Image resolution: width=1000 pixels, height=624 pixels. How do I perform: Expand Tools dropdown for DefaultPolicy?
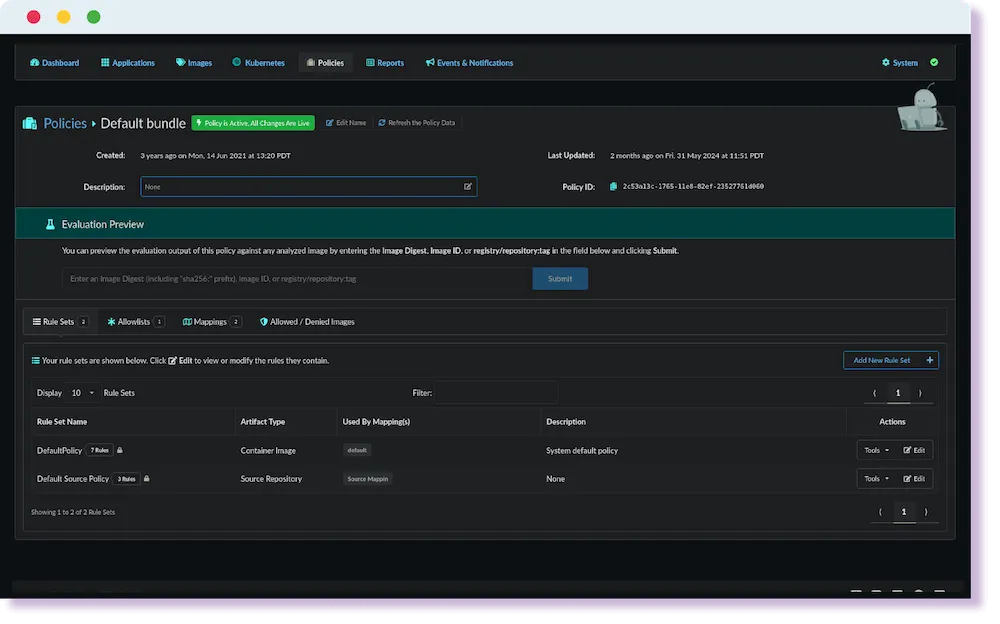coord(876,450)
